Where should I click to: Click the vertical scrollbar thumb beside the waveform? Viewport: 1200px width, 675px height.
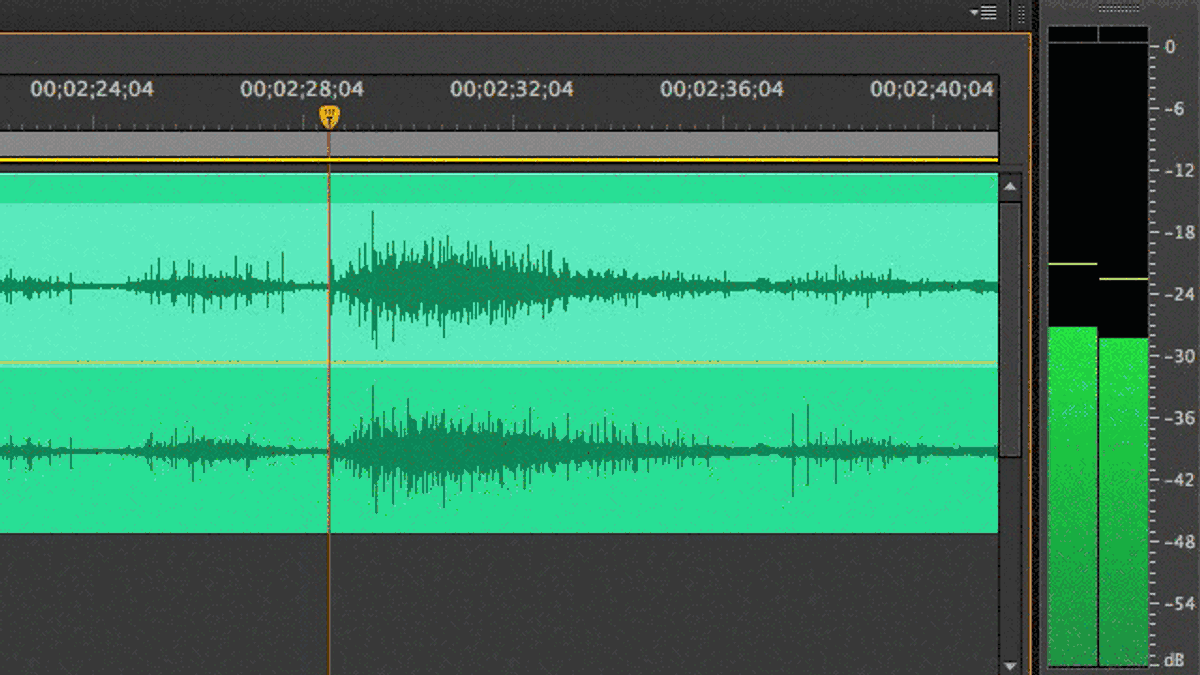click(x=1010, y=330)
